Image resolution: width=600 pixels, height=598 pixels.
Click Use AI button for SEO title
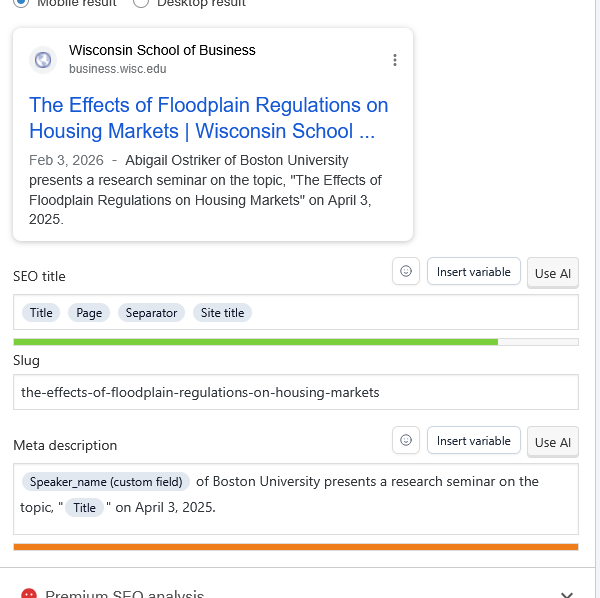[x=552, y=273]
